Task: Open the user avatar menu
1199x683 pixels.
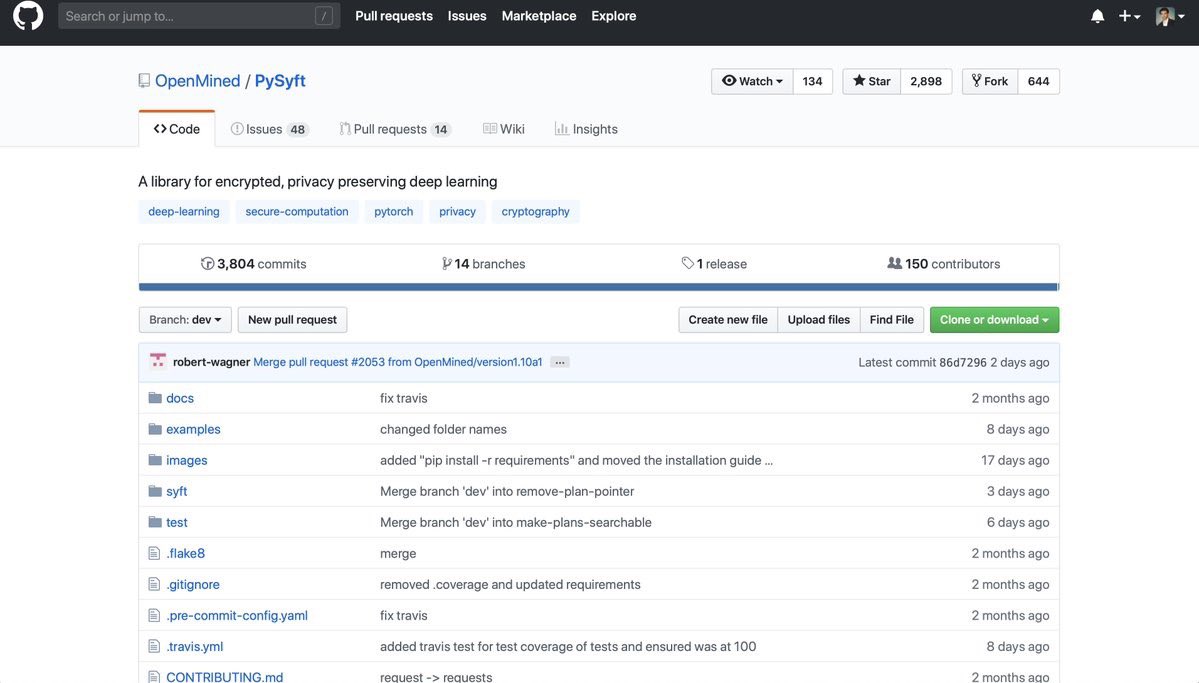Action: [x=1169, y=16]
